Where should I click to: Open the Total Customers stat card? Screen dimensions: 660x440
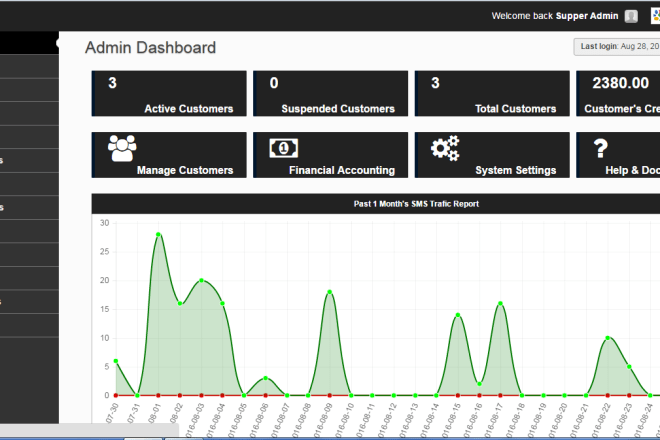(x=492, y=93)
